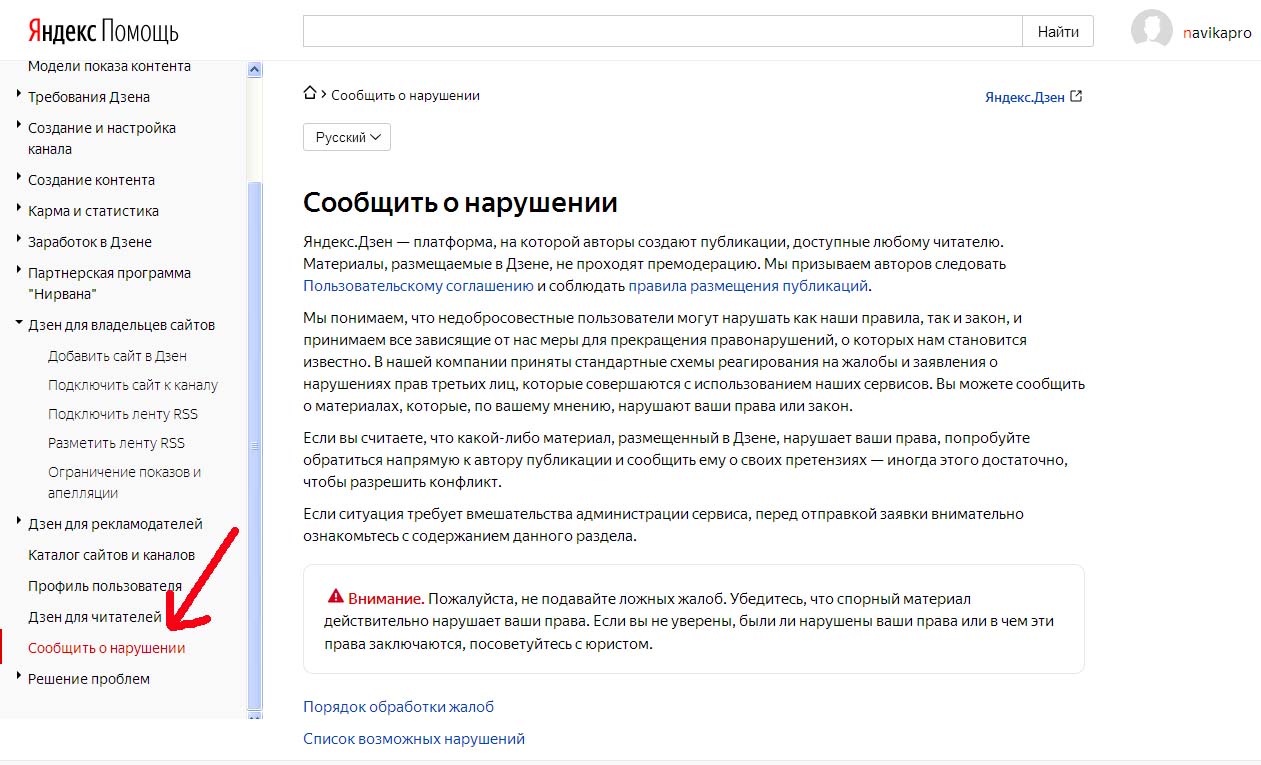1261x765 pixels.
Task: Open Добавить сайт в Дзен page
Action: pos(117,356)
